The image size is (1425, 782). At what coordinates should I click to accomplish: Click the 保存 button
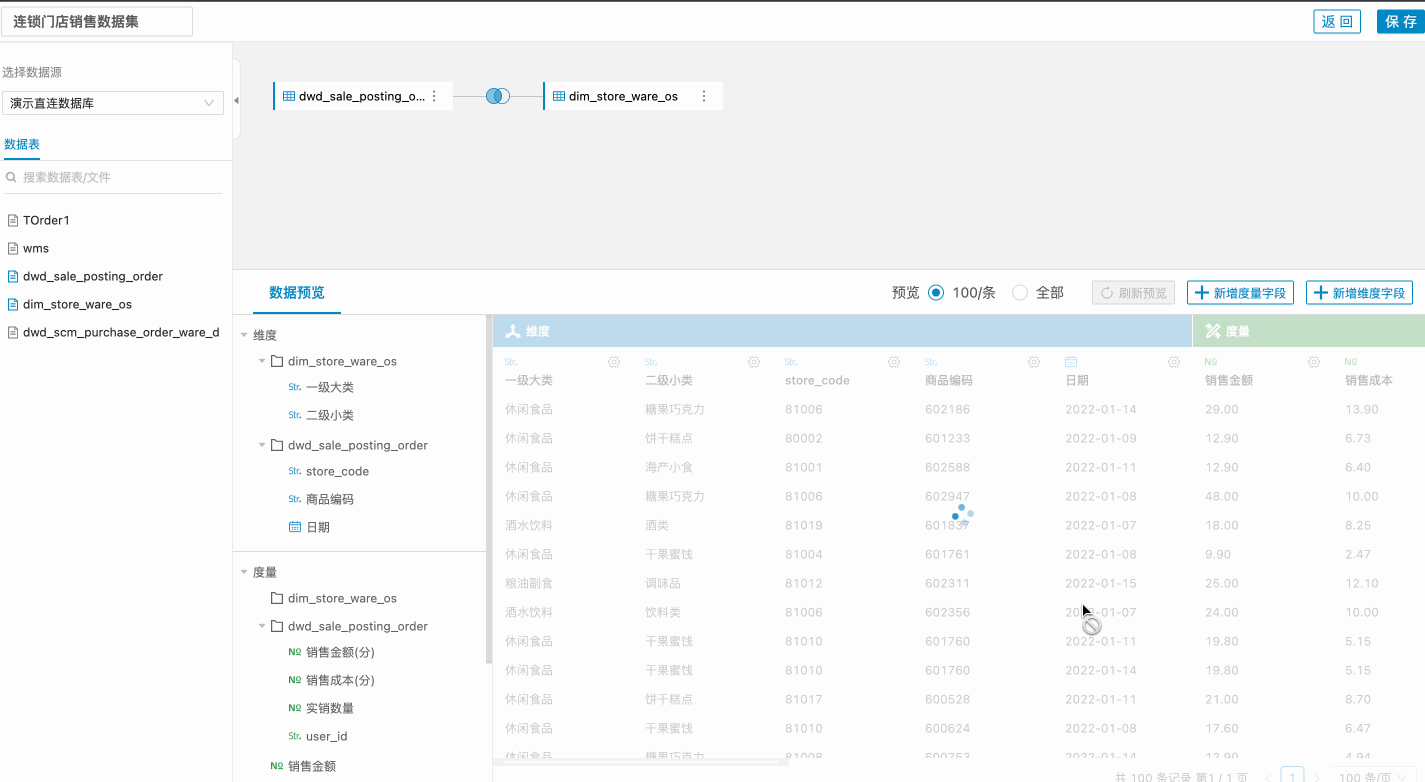1400,22
